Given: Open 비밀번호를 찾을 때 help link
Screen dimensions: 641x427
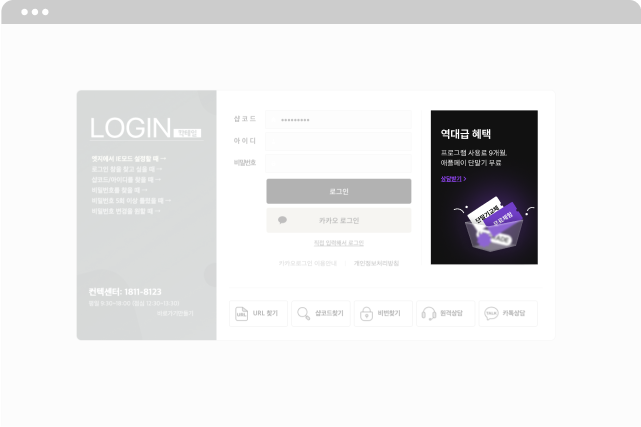Looking at the screenshot, I should (119, 190).
